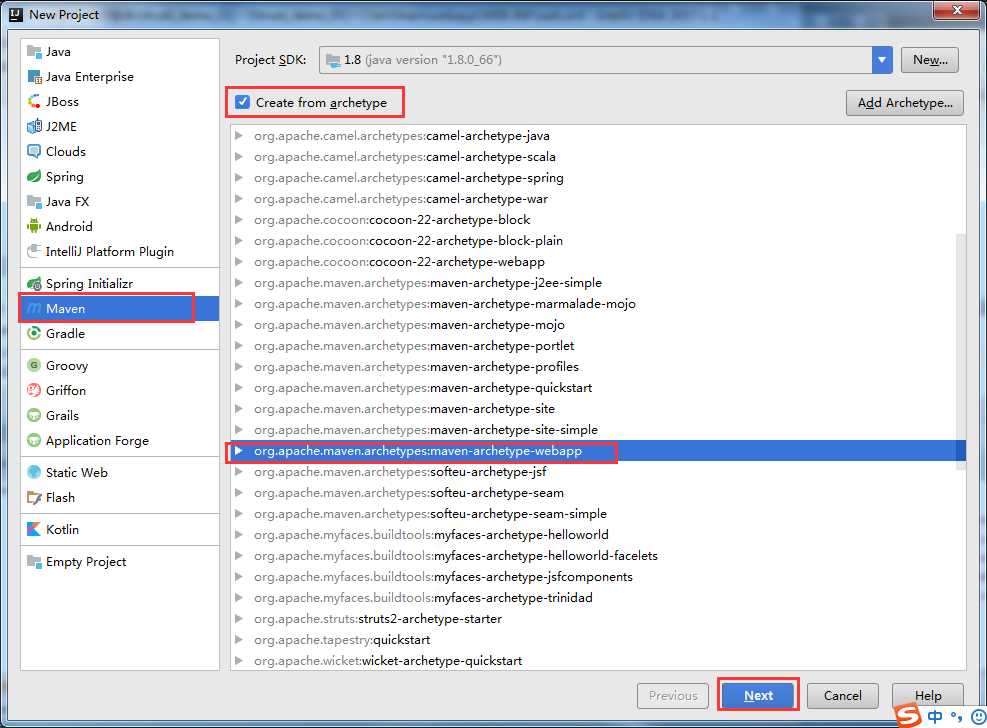Expand wicket-archetype-quickstart node

[239, 661]
